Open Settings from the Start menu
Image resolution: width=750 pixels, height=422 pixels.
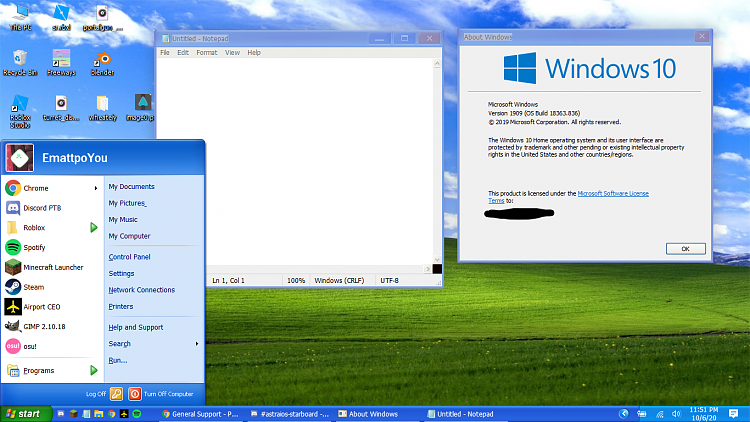(x=121, y=274)
